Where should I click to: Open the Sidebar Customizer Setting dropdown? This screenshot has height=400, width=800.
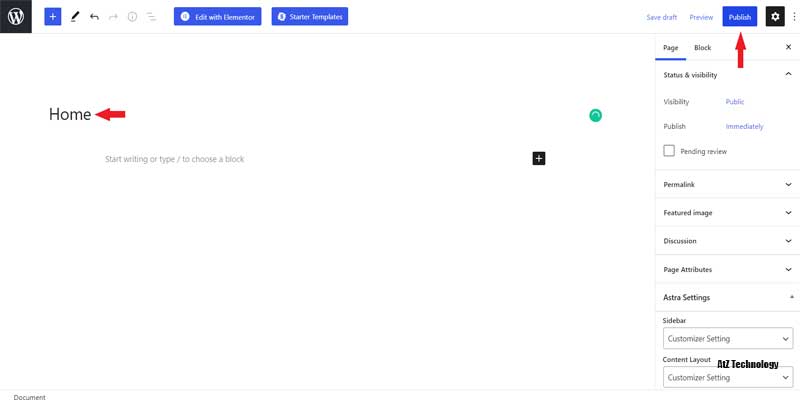728,338
